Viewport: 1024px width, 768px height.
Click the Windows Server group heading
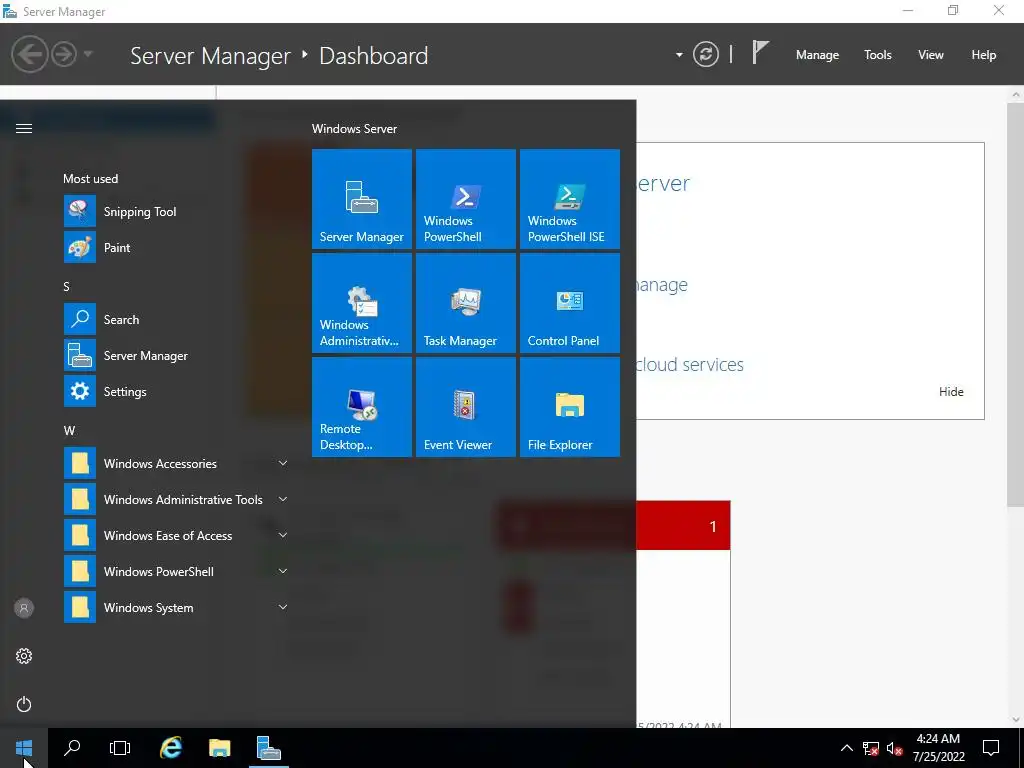(x=354, y=129)
